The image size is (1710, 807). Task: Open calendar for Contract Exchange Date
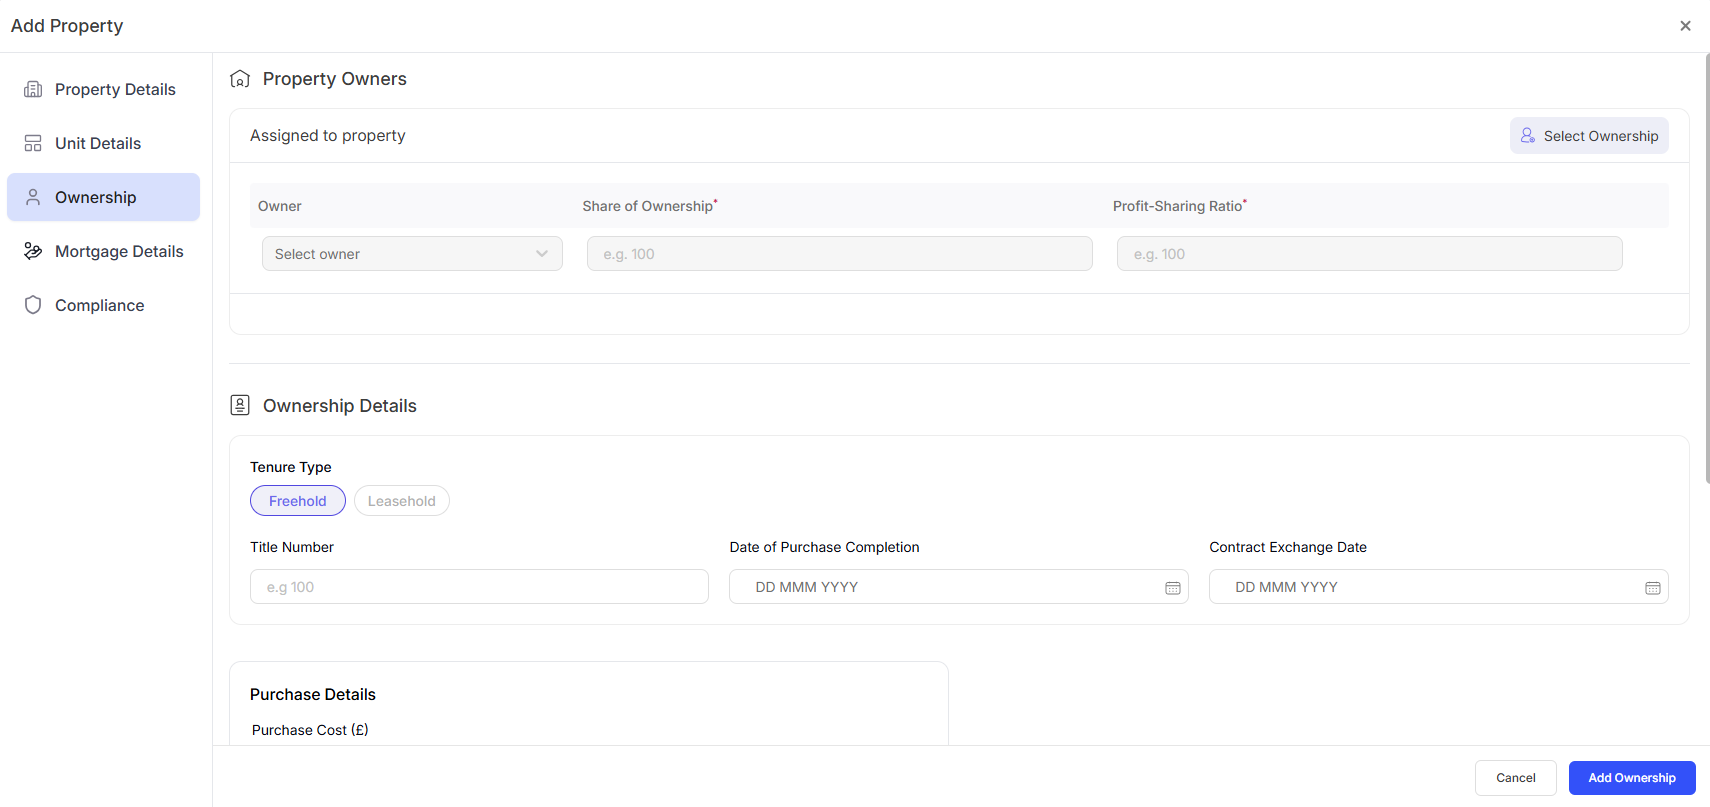[1652, 588]
